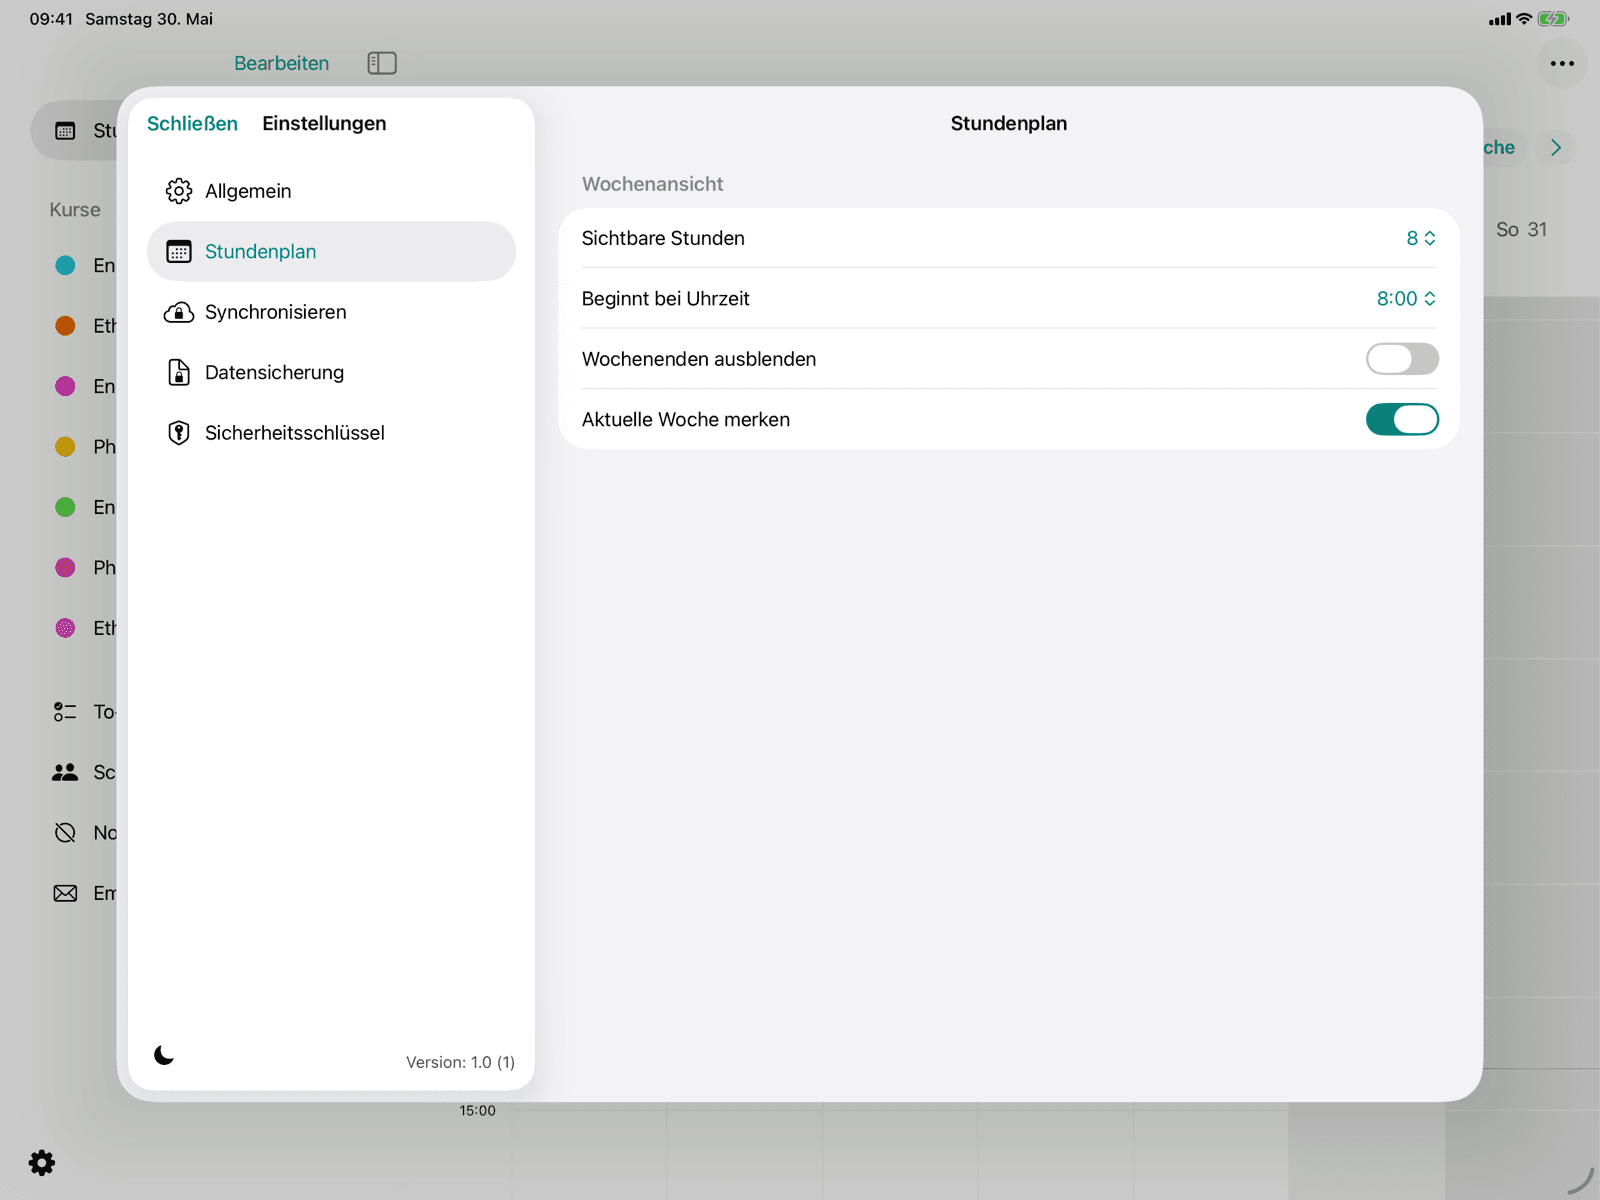The height and width of the screenshot is (1200, 1600).
Task: Click the calendar icon in the background sidebar
Action: pyautogui.click(x=65, y=131)
